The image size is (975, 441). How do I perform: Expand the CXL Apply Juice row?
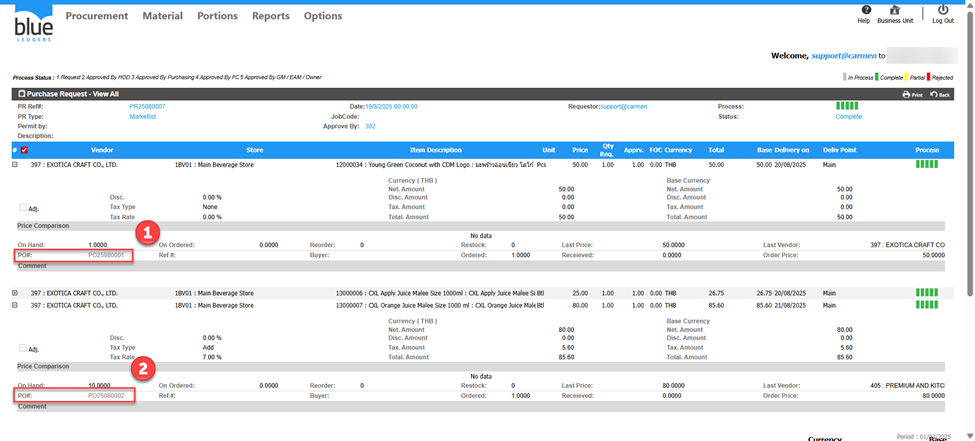(15, 293)
